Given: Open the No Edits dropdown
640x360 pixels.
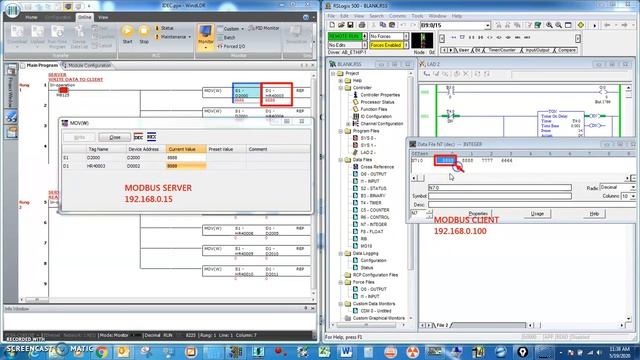Looking at the screenshot, I should (x=364, y=45).
